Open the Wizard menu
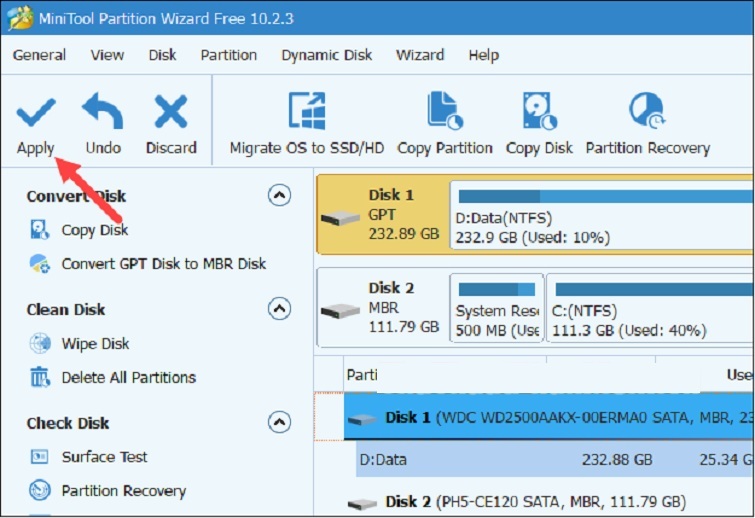755x518 pixels. pyautogui.click(x=420, y=55)
